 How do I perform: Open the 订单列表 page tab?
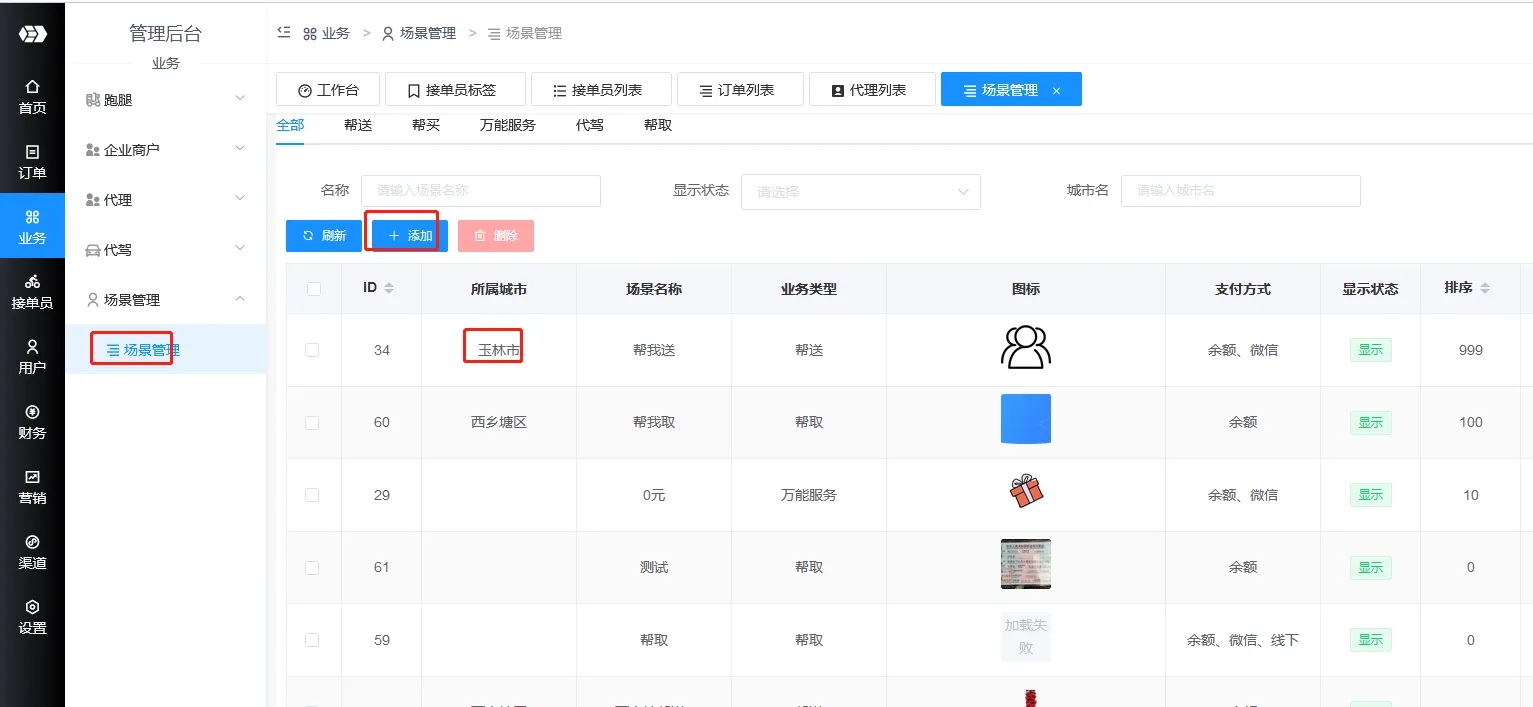(x=739, y=90)
